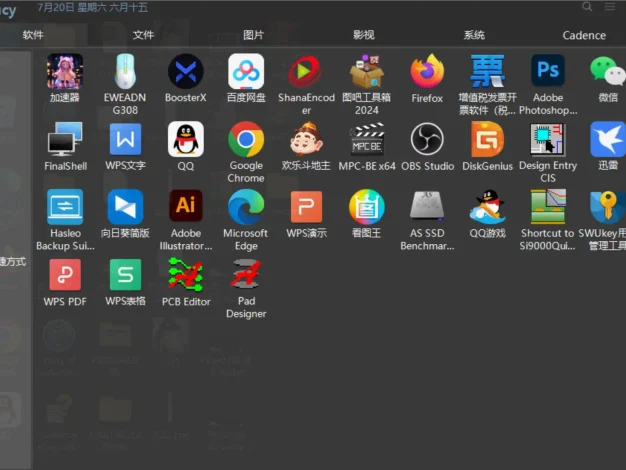Open 增值税发票开票软件 icon
The height and width of the screenshot is (470, 626).
click(x=487, y=71)
